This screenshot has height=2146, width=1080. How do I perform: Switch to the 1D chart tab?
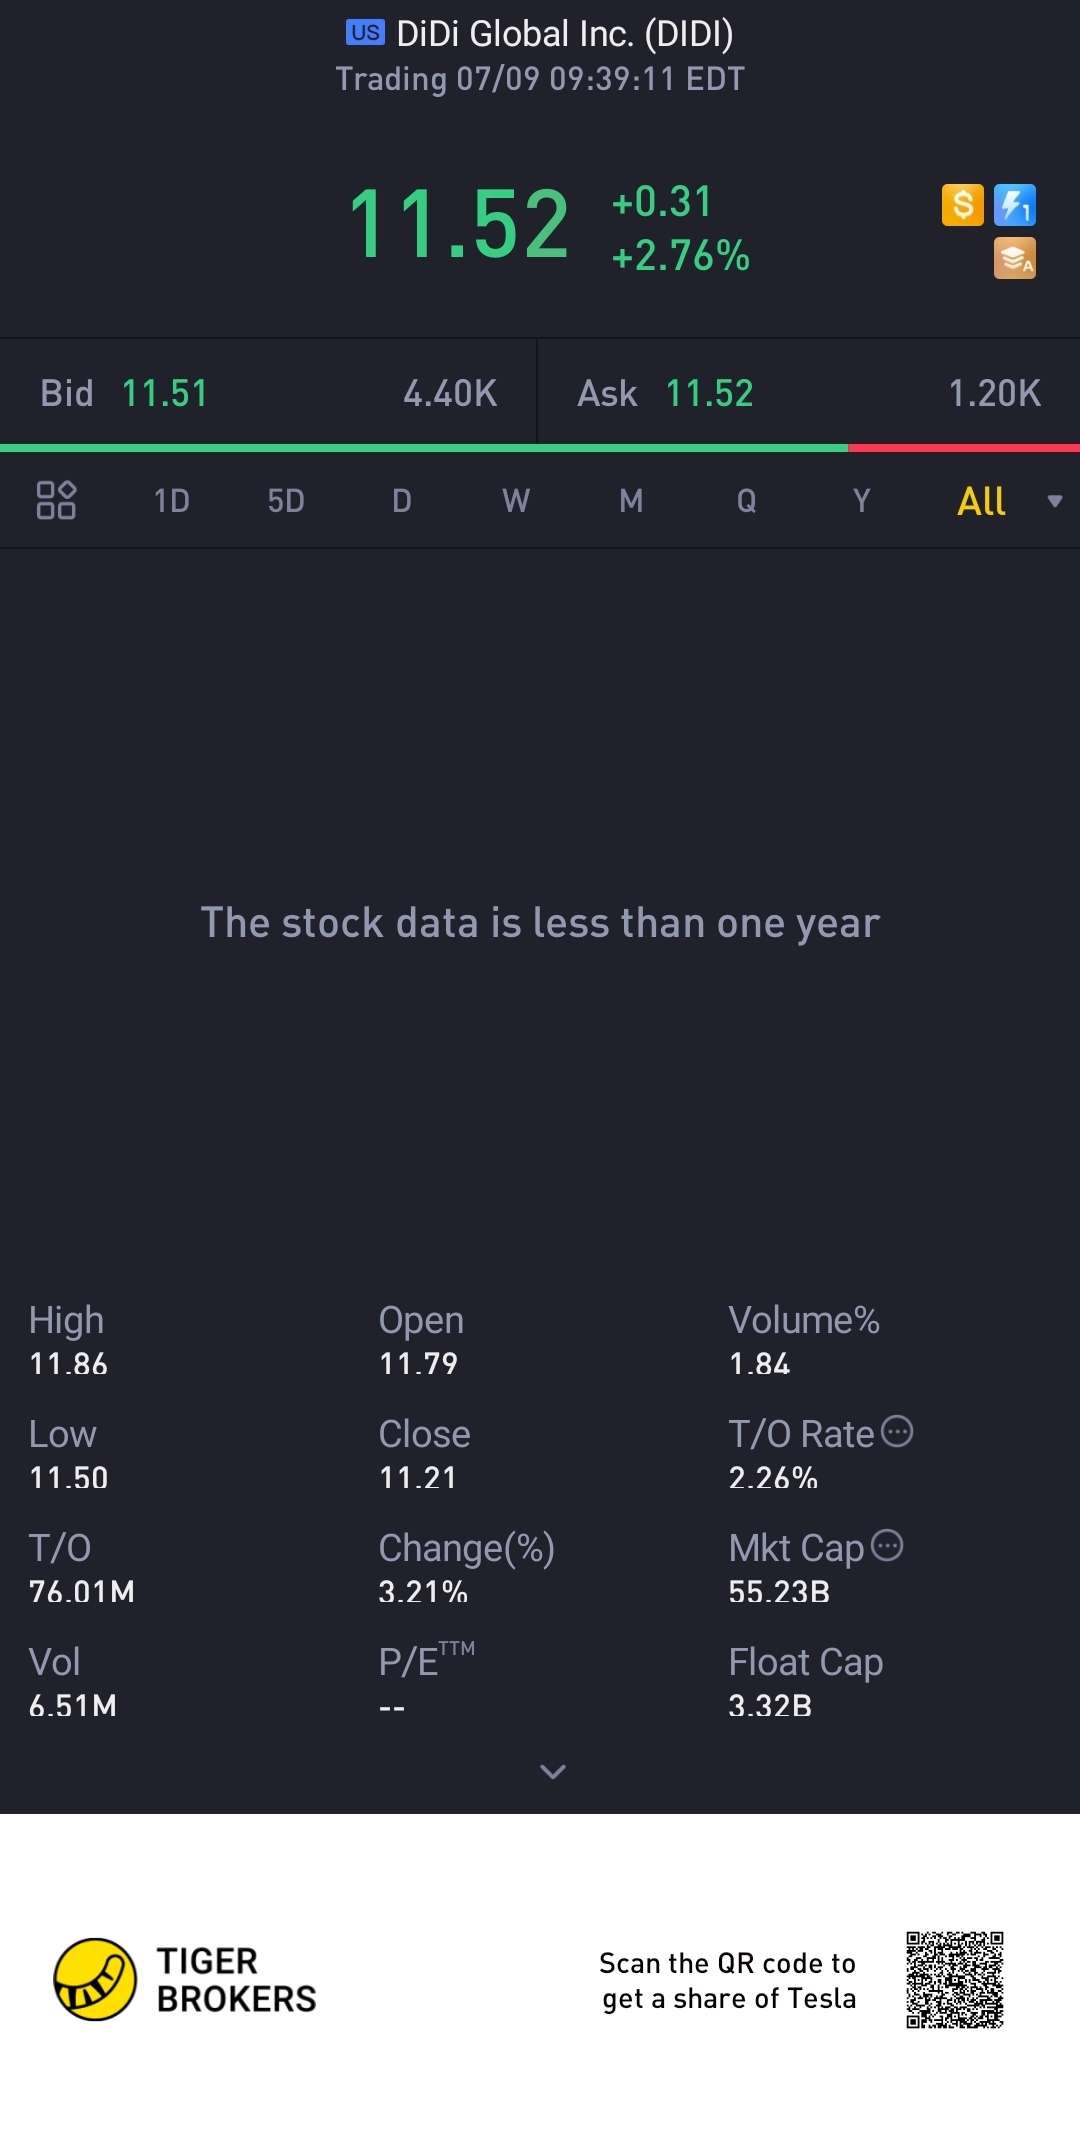171,501
